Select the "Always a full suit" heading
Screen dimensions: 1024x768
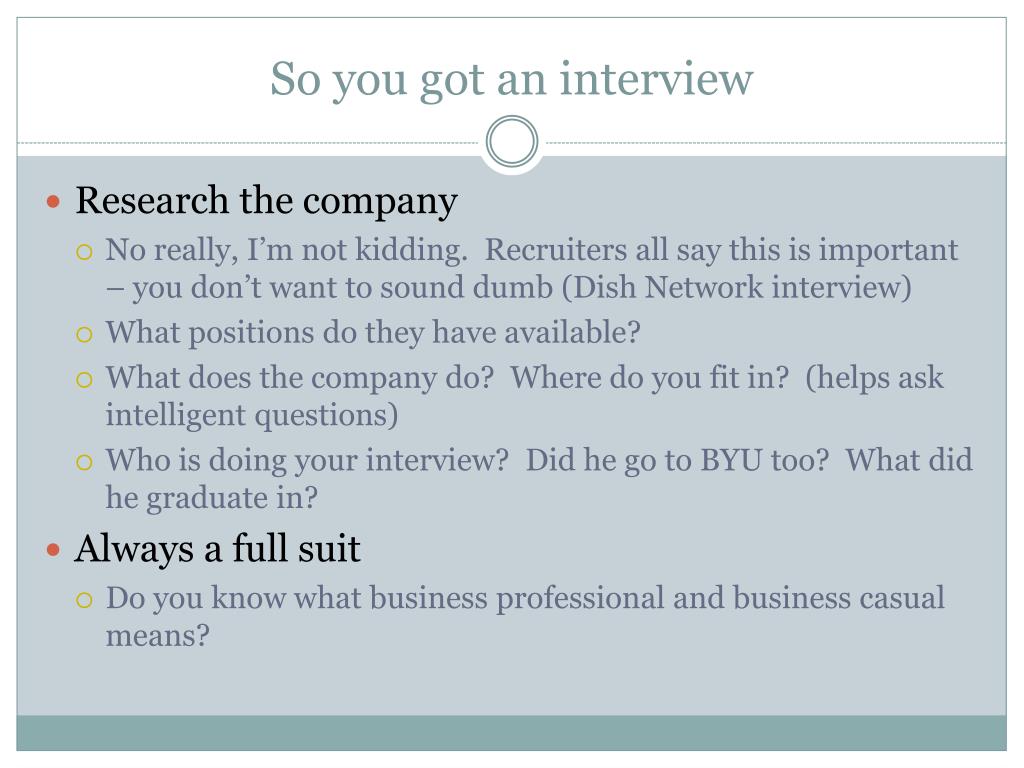(x=217, y=549)
